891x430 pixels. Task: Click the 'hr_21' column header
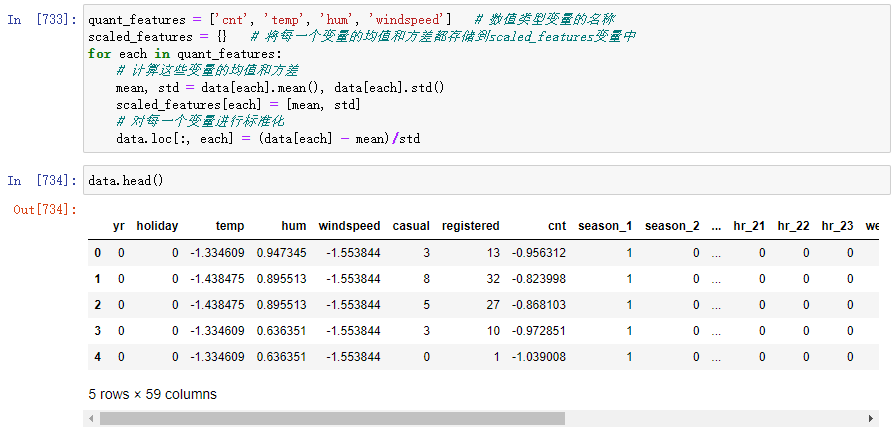pos(750,226)
